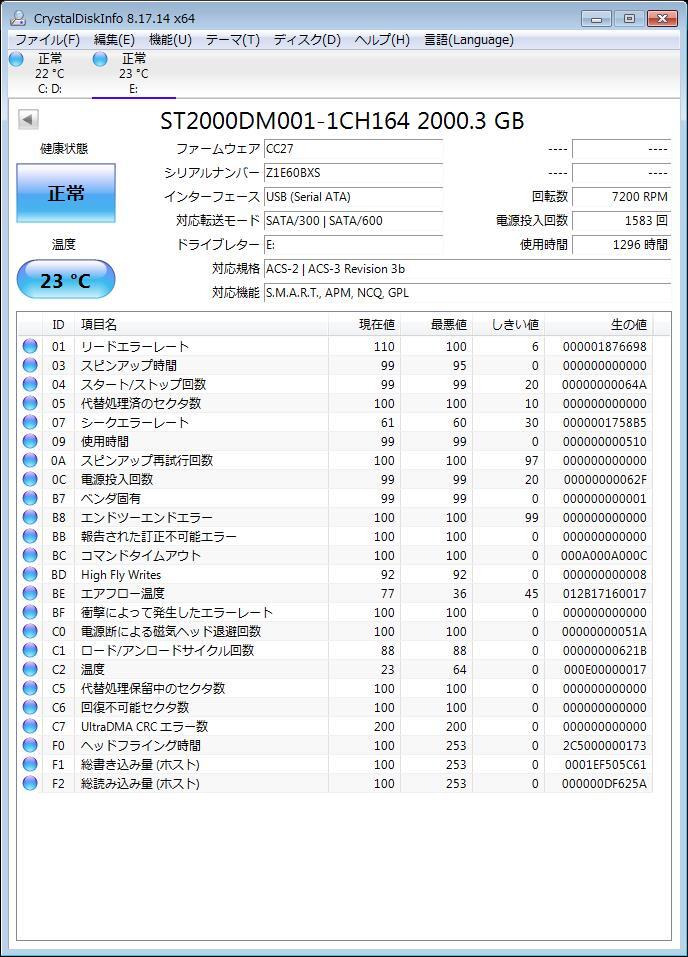Image resolution: width=688 pixels, height=957 pixels.
Task: Click CrystalDiskInfo app icon in title bar
Action: coord(19,18)
